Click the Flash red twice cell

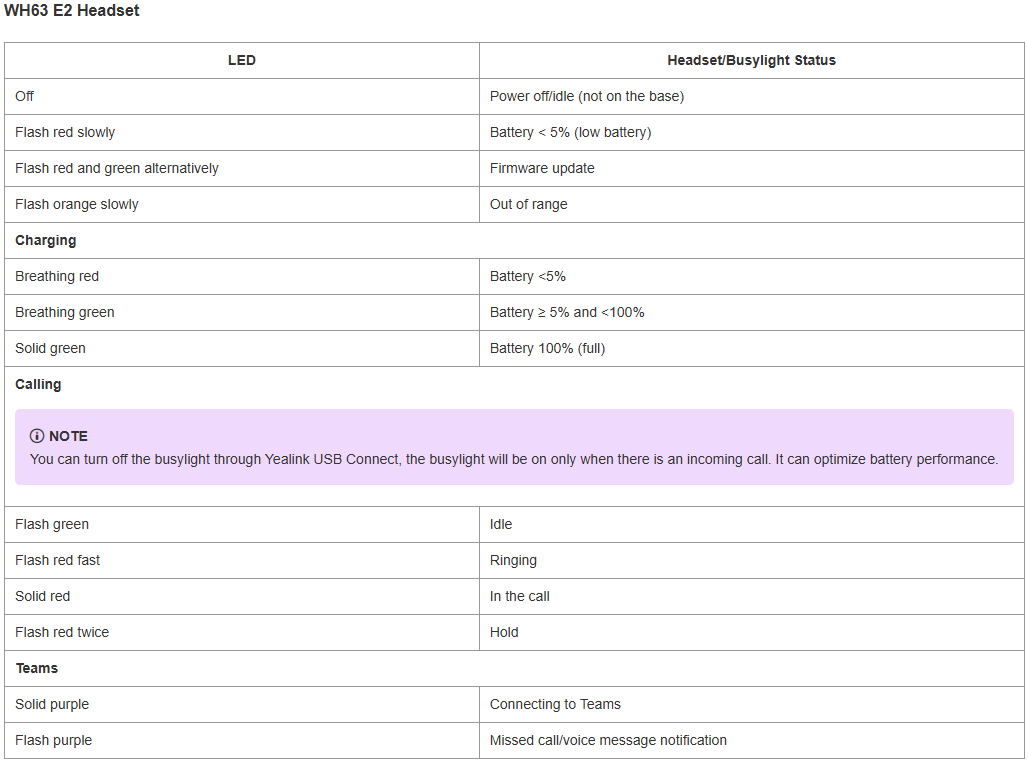pyautogui.click(x=62, y=632)
